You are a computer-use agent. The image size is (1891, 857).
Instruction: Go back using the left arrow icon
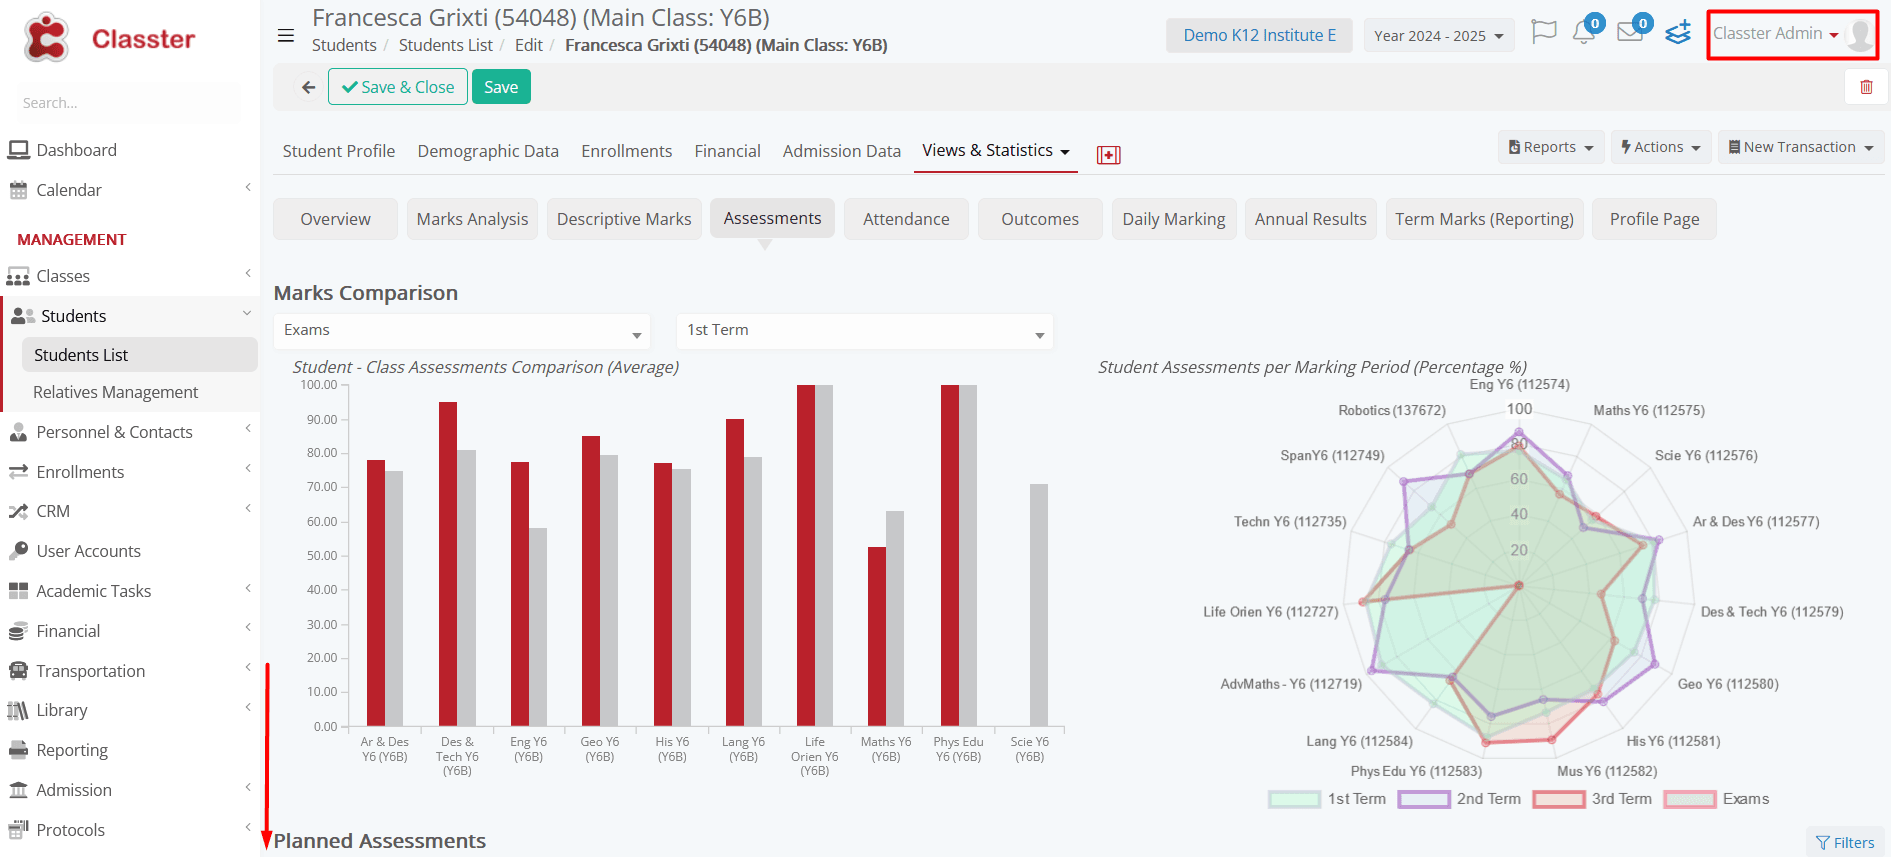[x=308, y=88]
